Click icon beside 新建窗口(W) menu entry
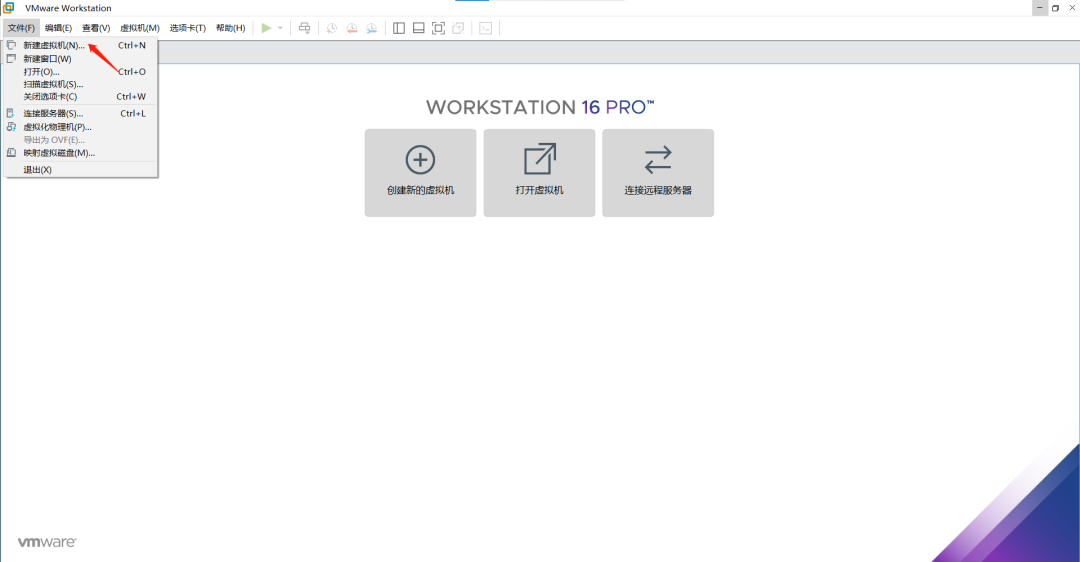The width and height of the screenshot is (1080, 562). click(11, 59)
